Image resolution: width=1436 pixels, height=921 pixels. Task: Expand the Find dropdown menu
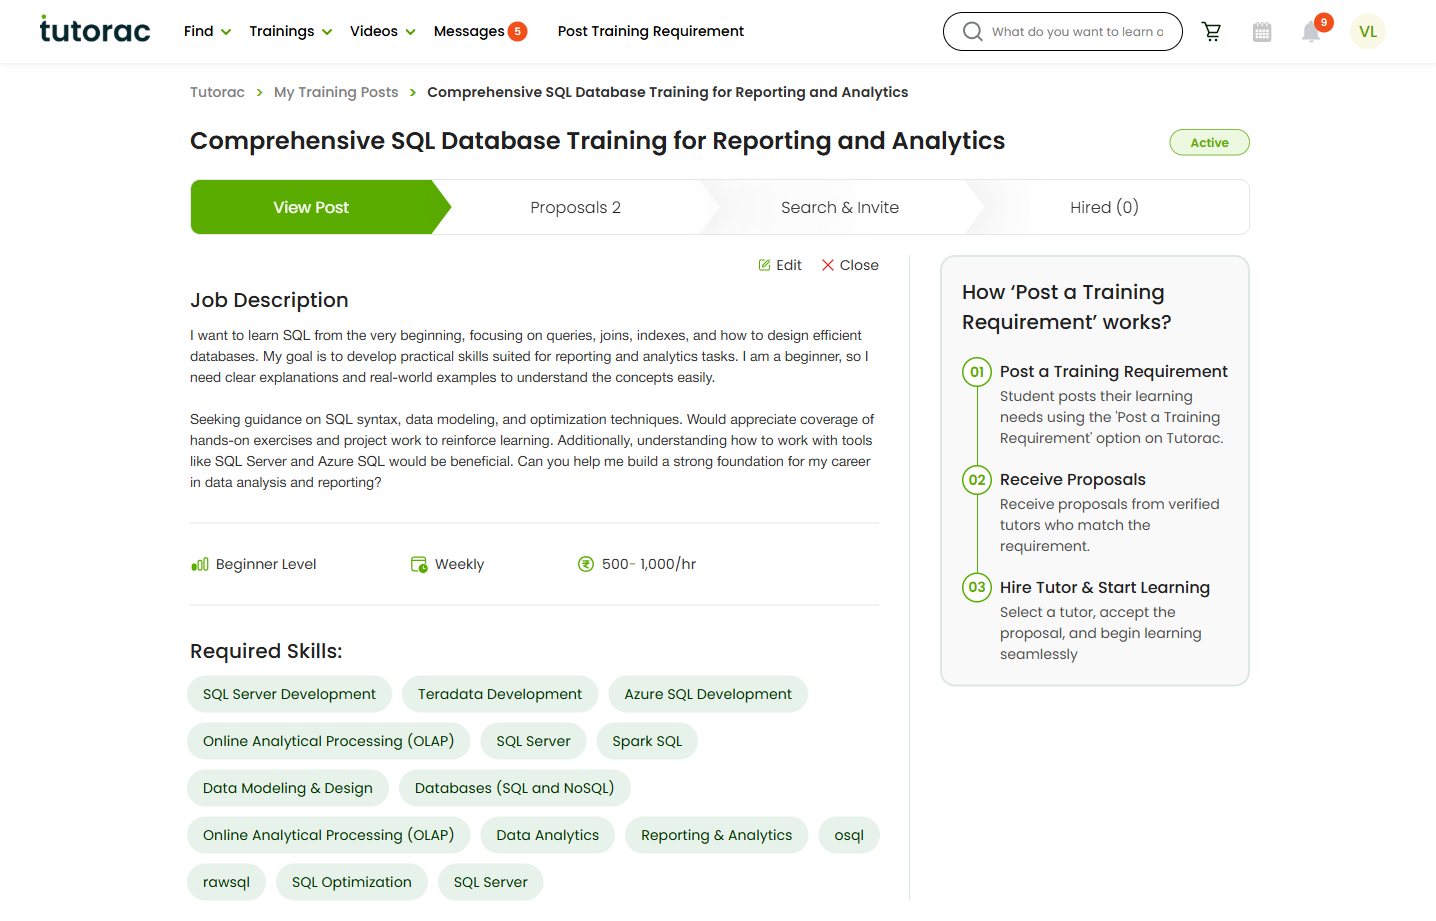(207, 31)
